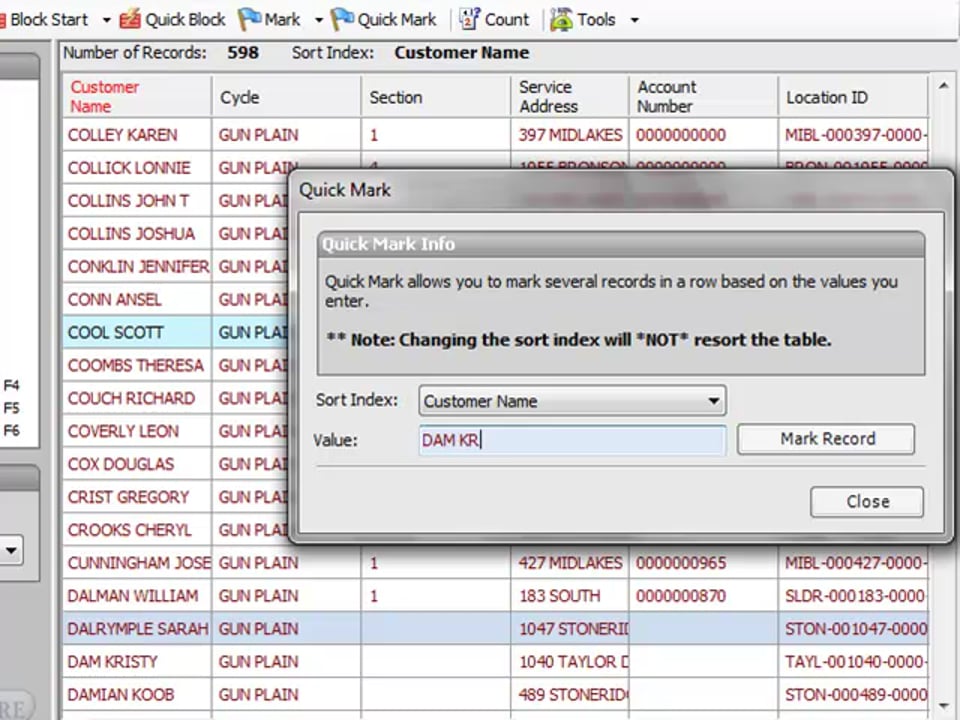The width and height of the screenshot is (960, 720).
Task: Click the TAYL-001040-0000 location cell
Action: (853, 662)
